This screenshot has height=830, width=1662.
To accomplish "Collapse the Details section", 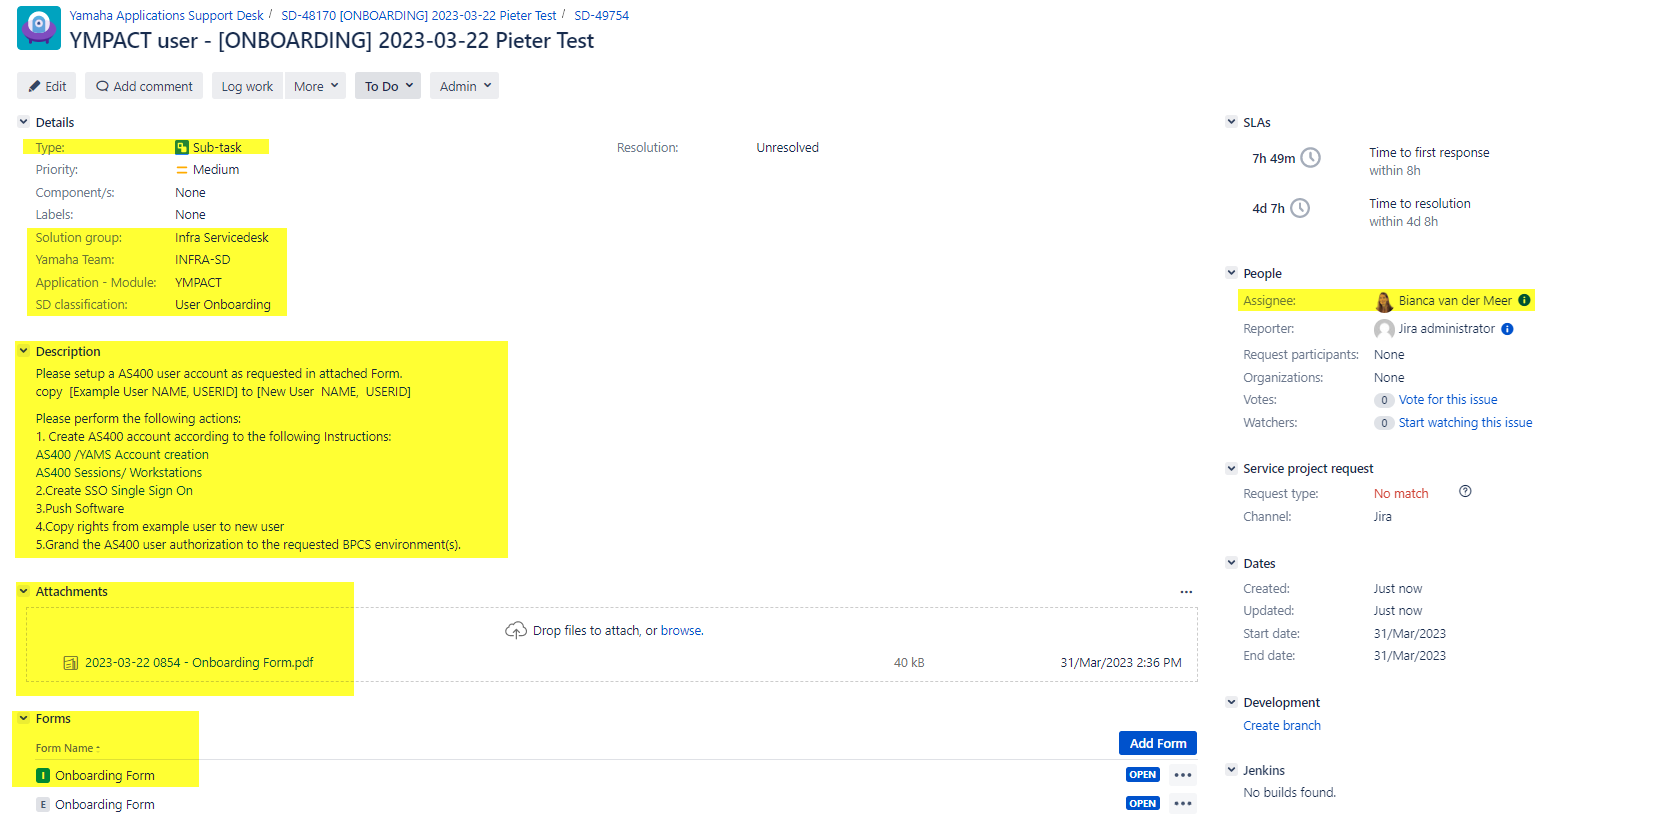I will (x=23, y=122).
